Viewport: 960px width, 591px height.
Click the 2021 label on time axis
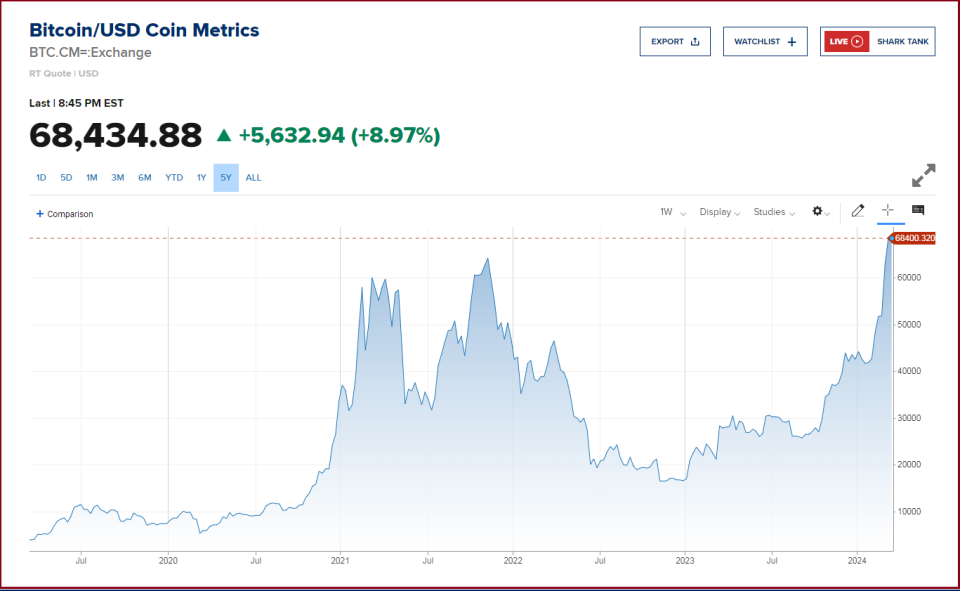point(340,560)
